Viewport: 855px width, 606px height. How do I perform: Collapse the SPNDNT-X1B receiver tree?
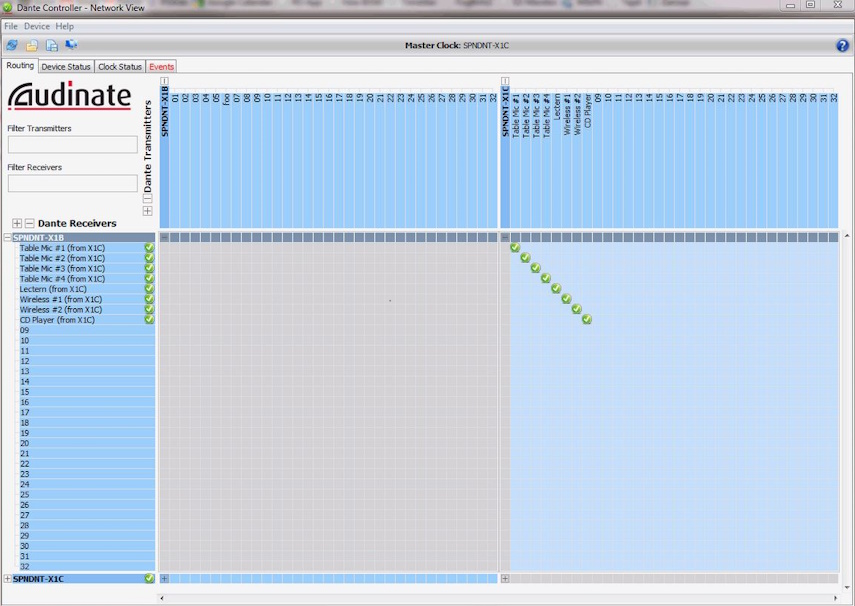coord(8,238)
